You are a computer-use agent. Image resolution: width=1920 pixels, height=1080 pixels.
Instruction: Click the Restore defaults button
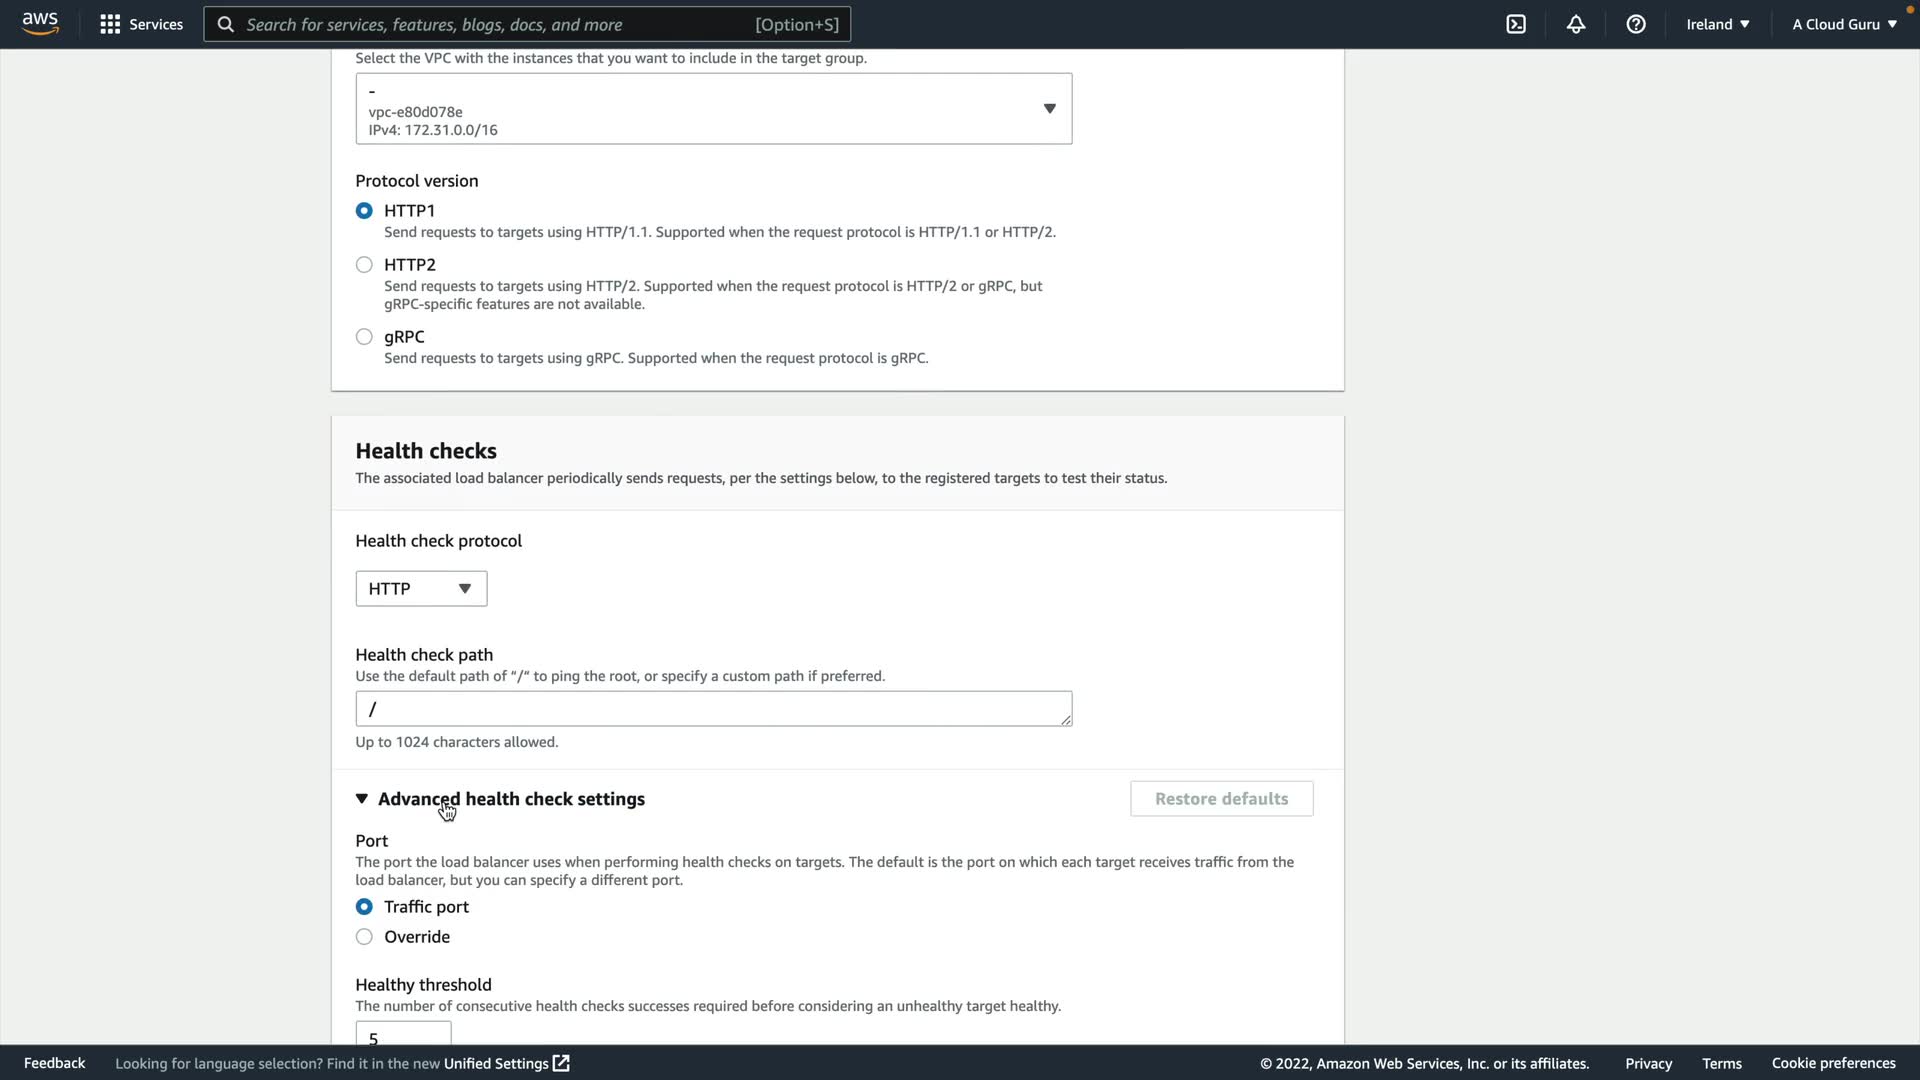[1221, 799]
